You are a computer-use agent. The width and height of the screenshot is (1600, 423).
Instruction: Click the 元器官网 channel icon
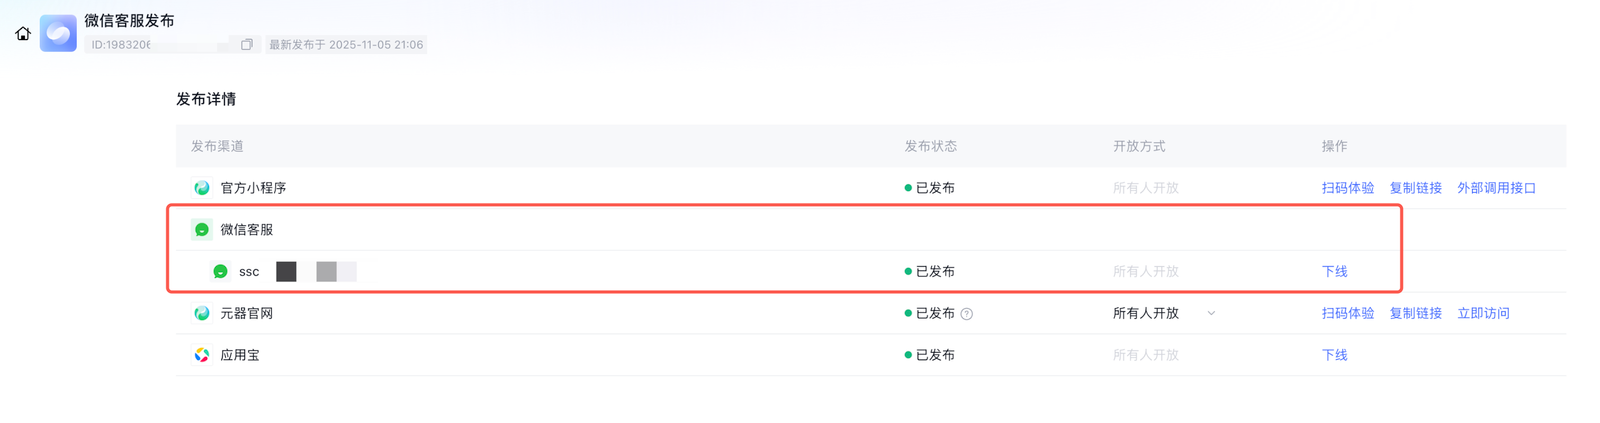[x=202, y=314]
